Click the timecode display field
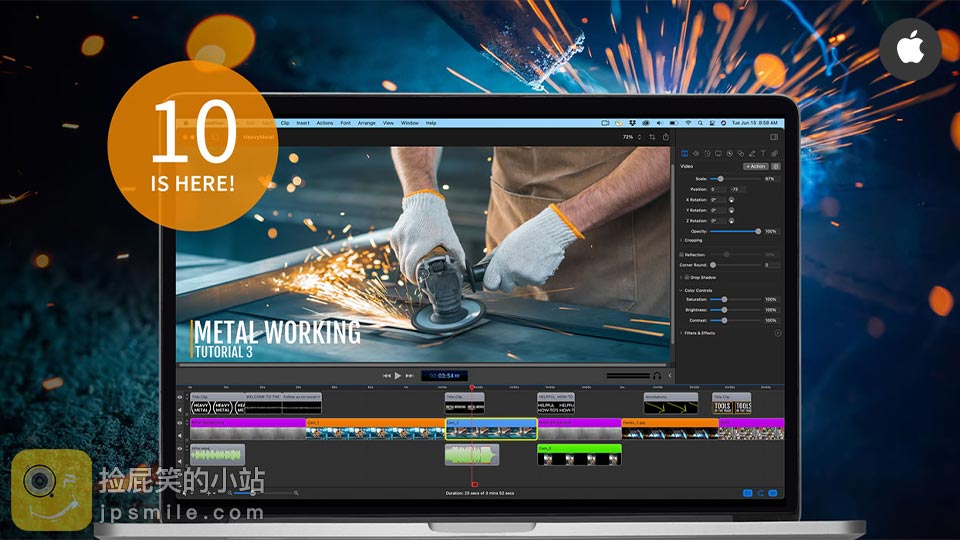 [444, 375]
